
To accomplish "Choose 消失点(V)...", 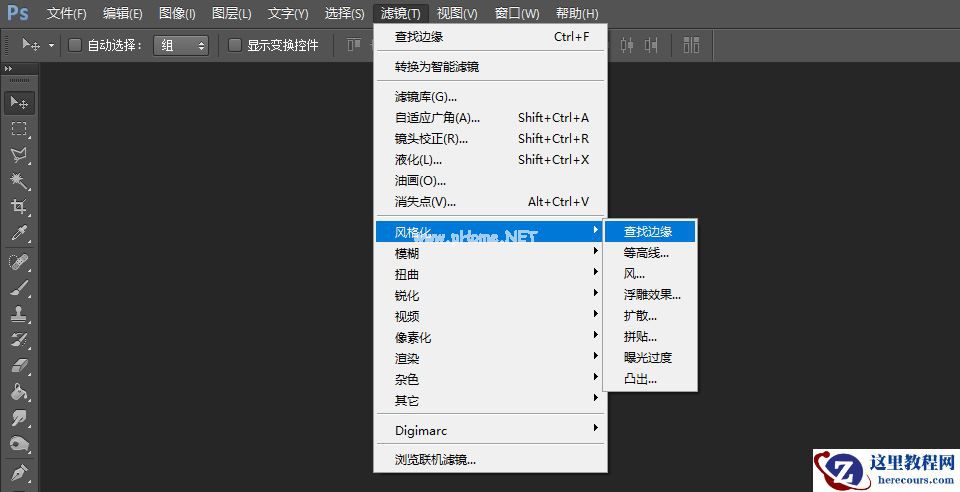I will [490, 201].
